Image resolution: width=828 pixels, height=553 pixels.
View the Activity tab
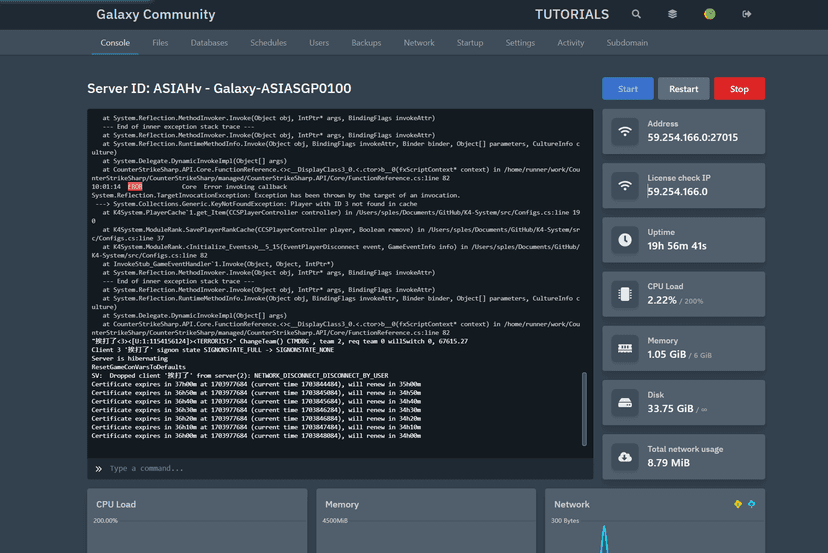click(571, 43)
